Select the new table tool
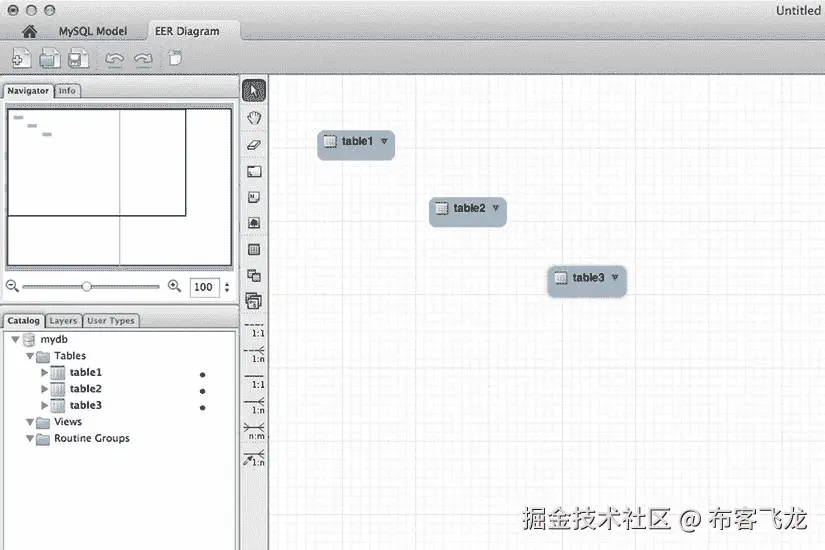The image size is (825, 550). click(254, 249)
